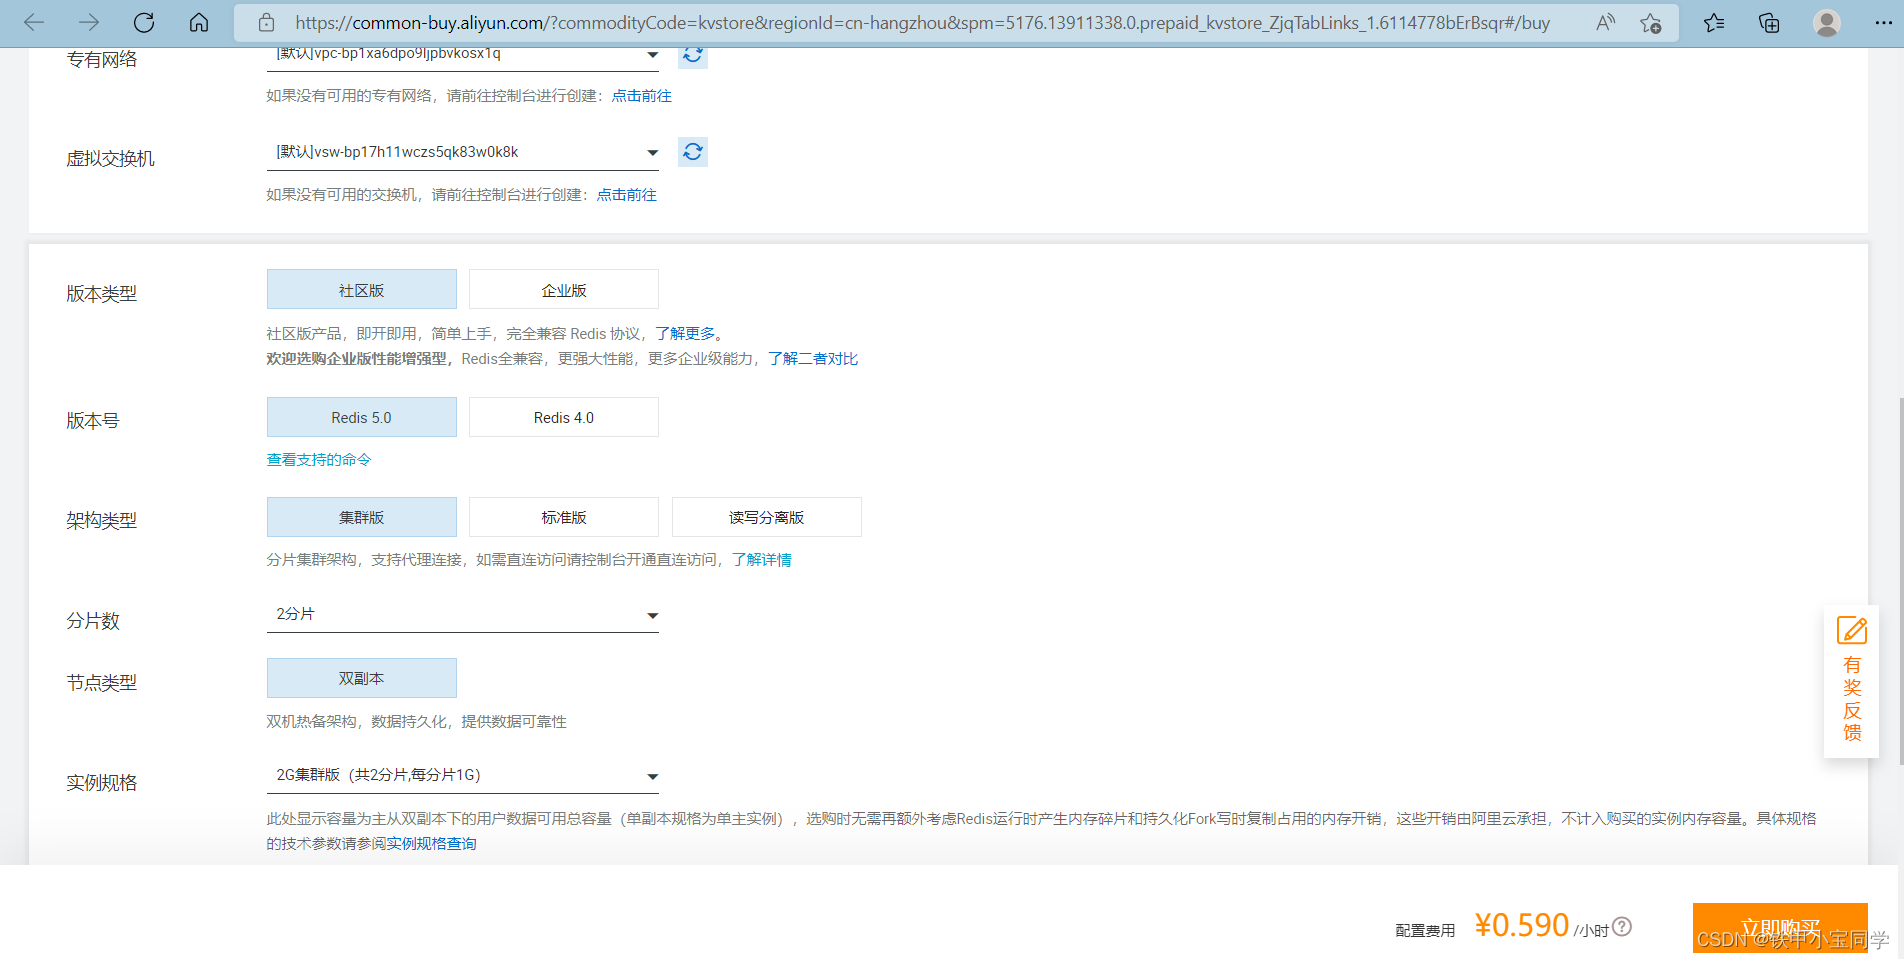Click the 立即购买 buy now button

coord(1780,928)
